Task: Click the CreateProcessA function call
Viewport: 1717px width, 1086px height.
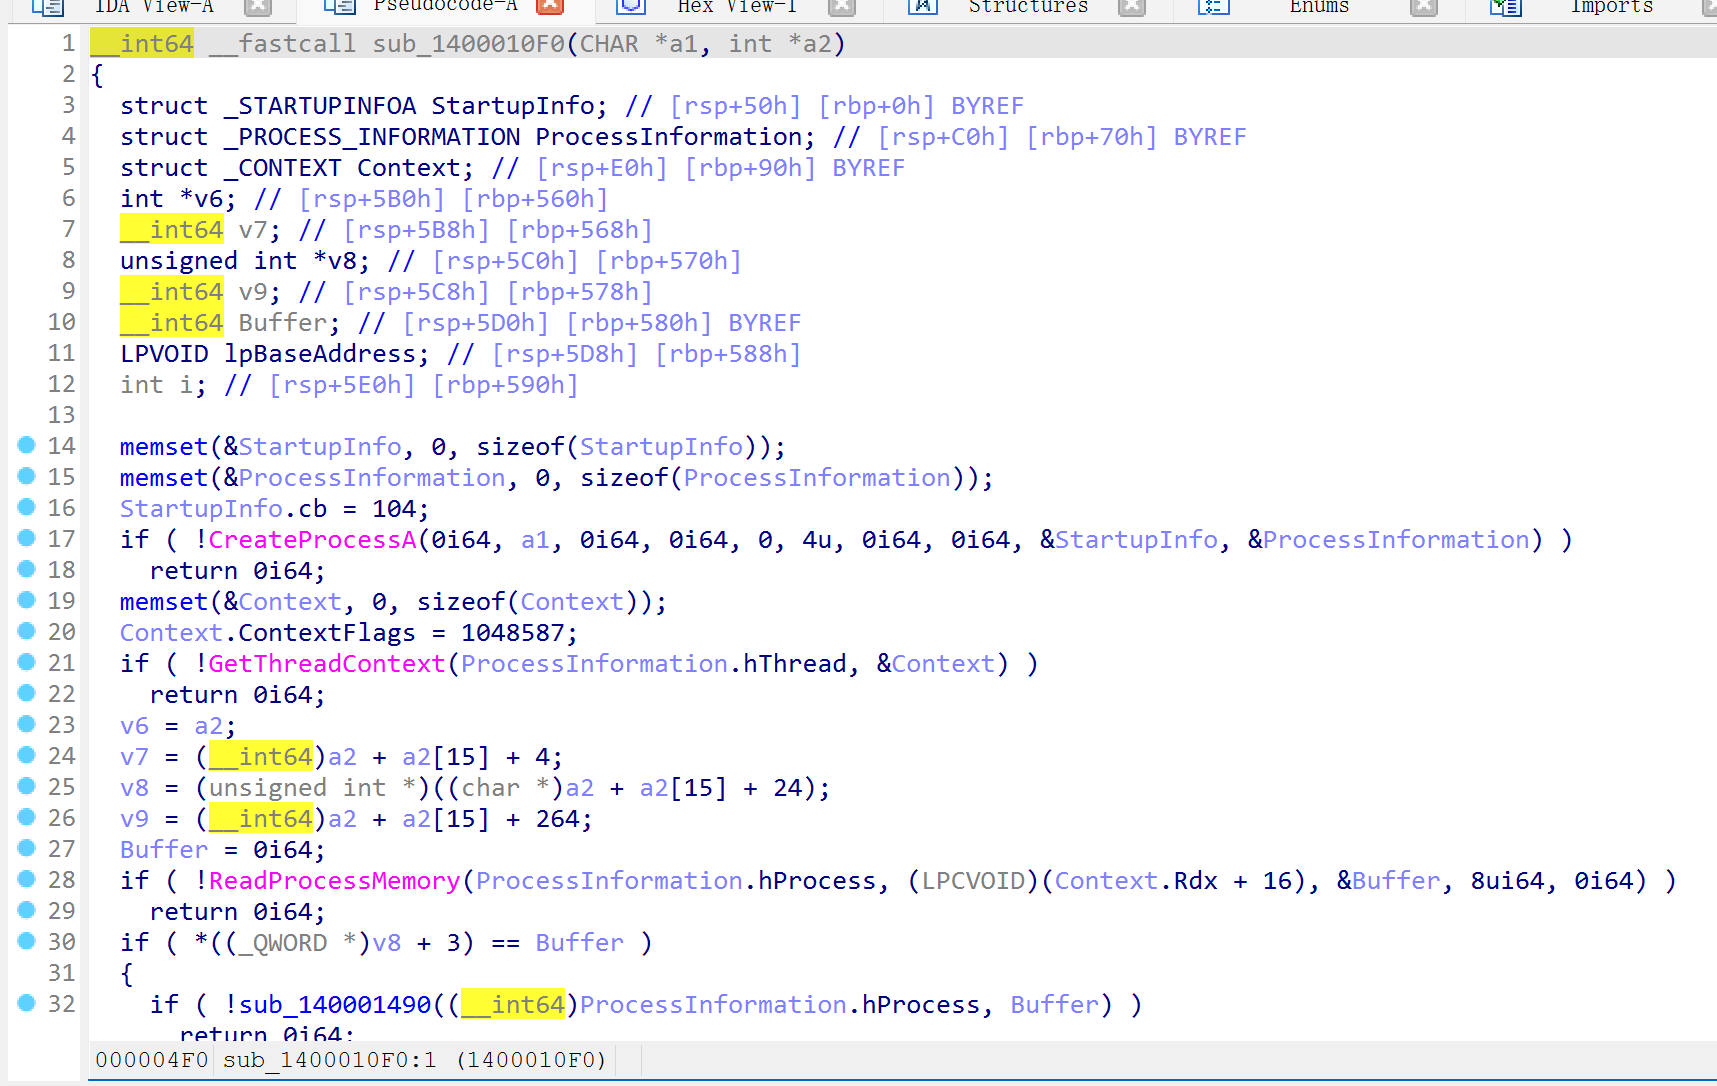Action: (x=312, y=540)
